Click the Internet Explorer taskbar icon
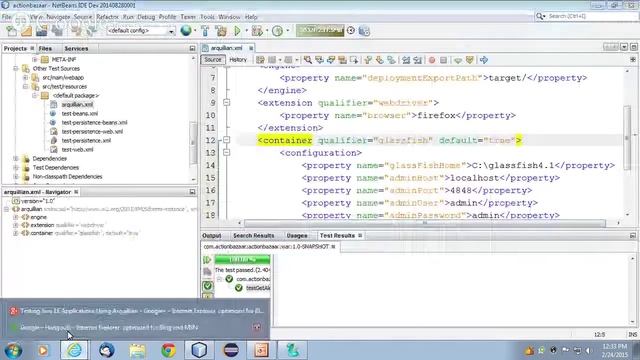This screenshot has width=640, height=360. 74,350
